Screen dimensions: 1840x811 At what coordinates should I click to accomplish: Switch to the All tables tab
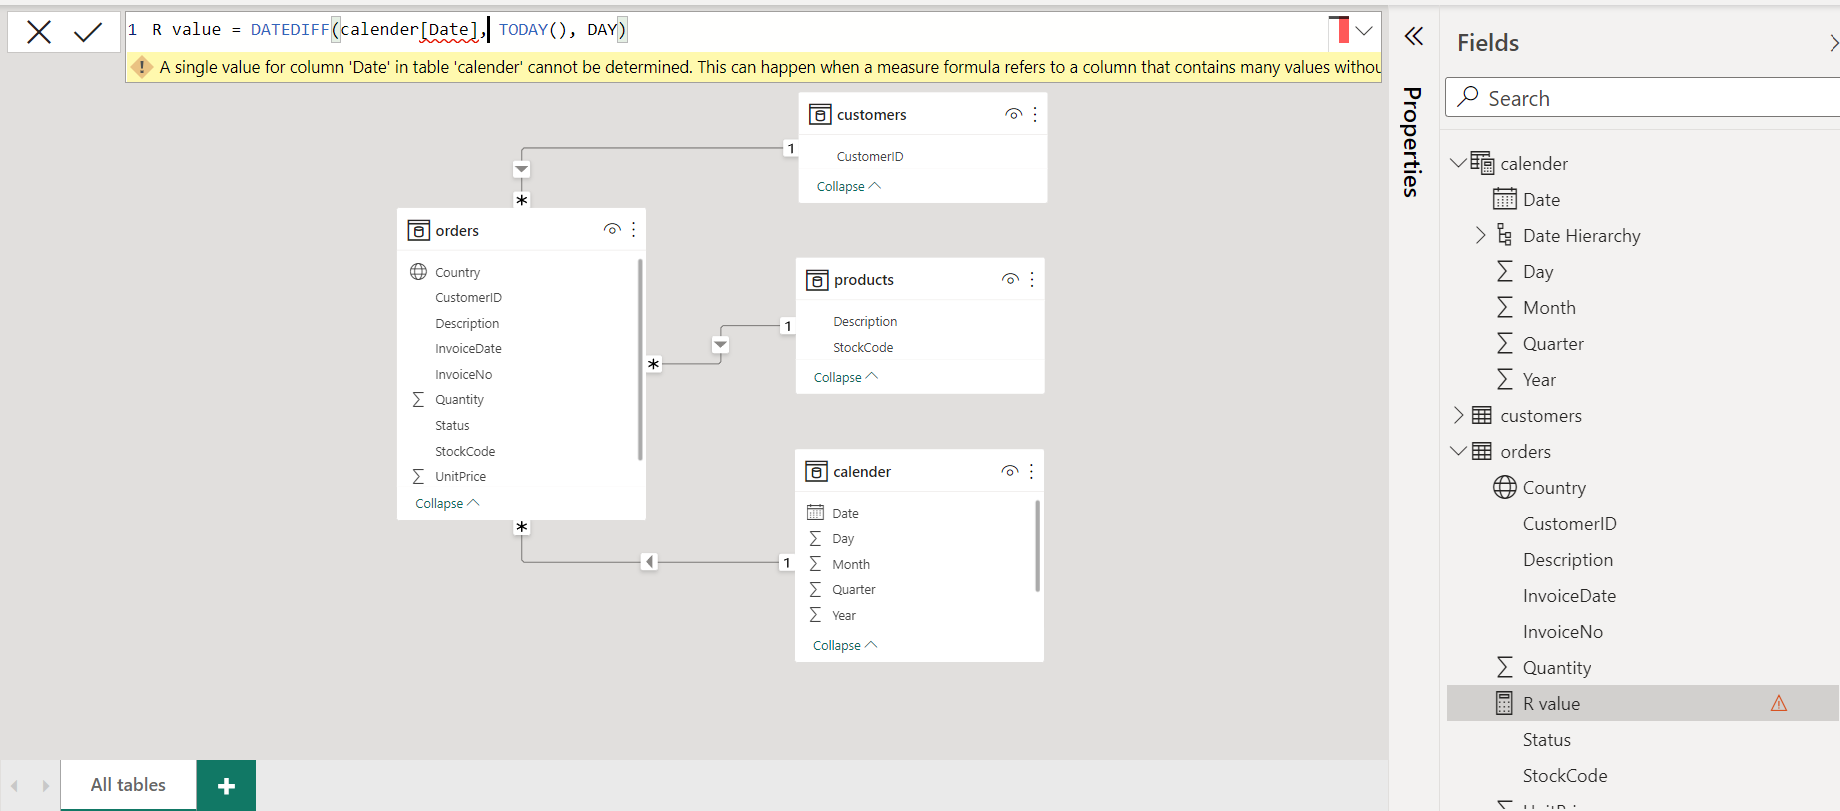pyautogui.click(x=128, y=785)
